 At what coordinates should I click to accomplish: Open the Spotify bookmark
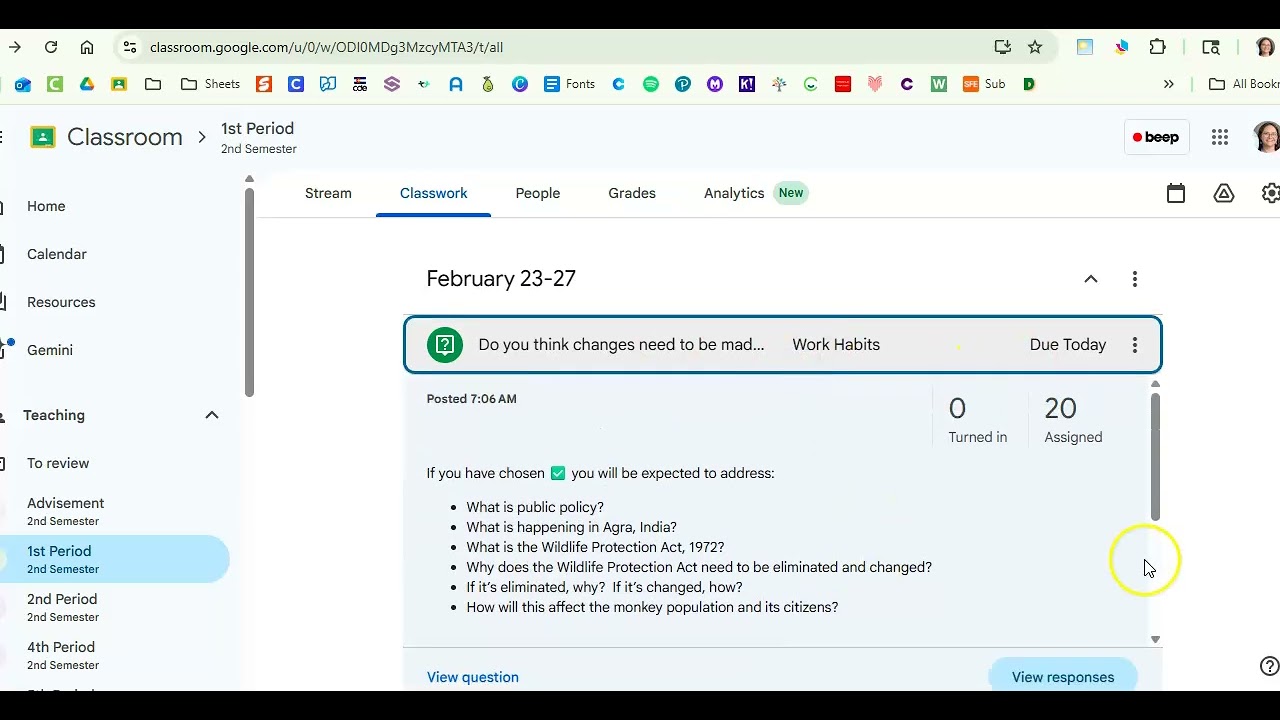pos(651,84)
